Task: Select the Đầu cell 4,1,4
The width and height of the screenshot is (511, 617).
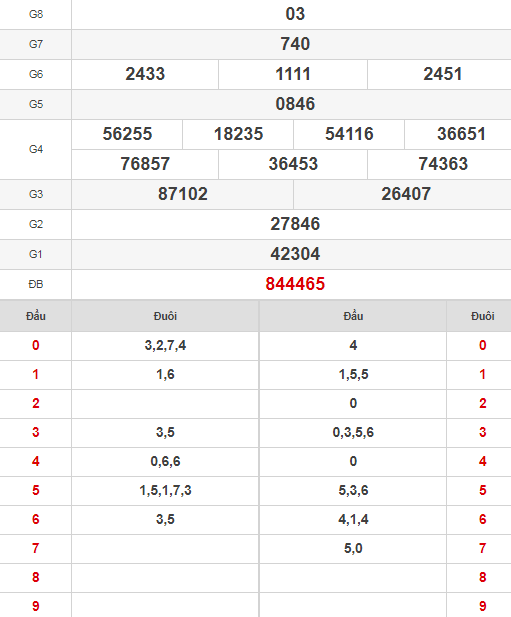Action: click(353, 519)
